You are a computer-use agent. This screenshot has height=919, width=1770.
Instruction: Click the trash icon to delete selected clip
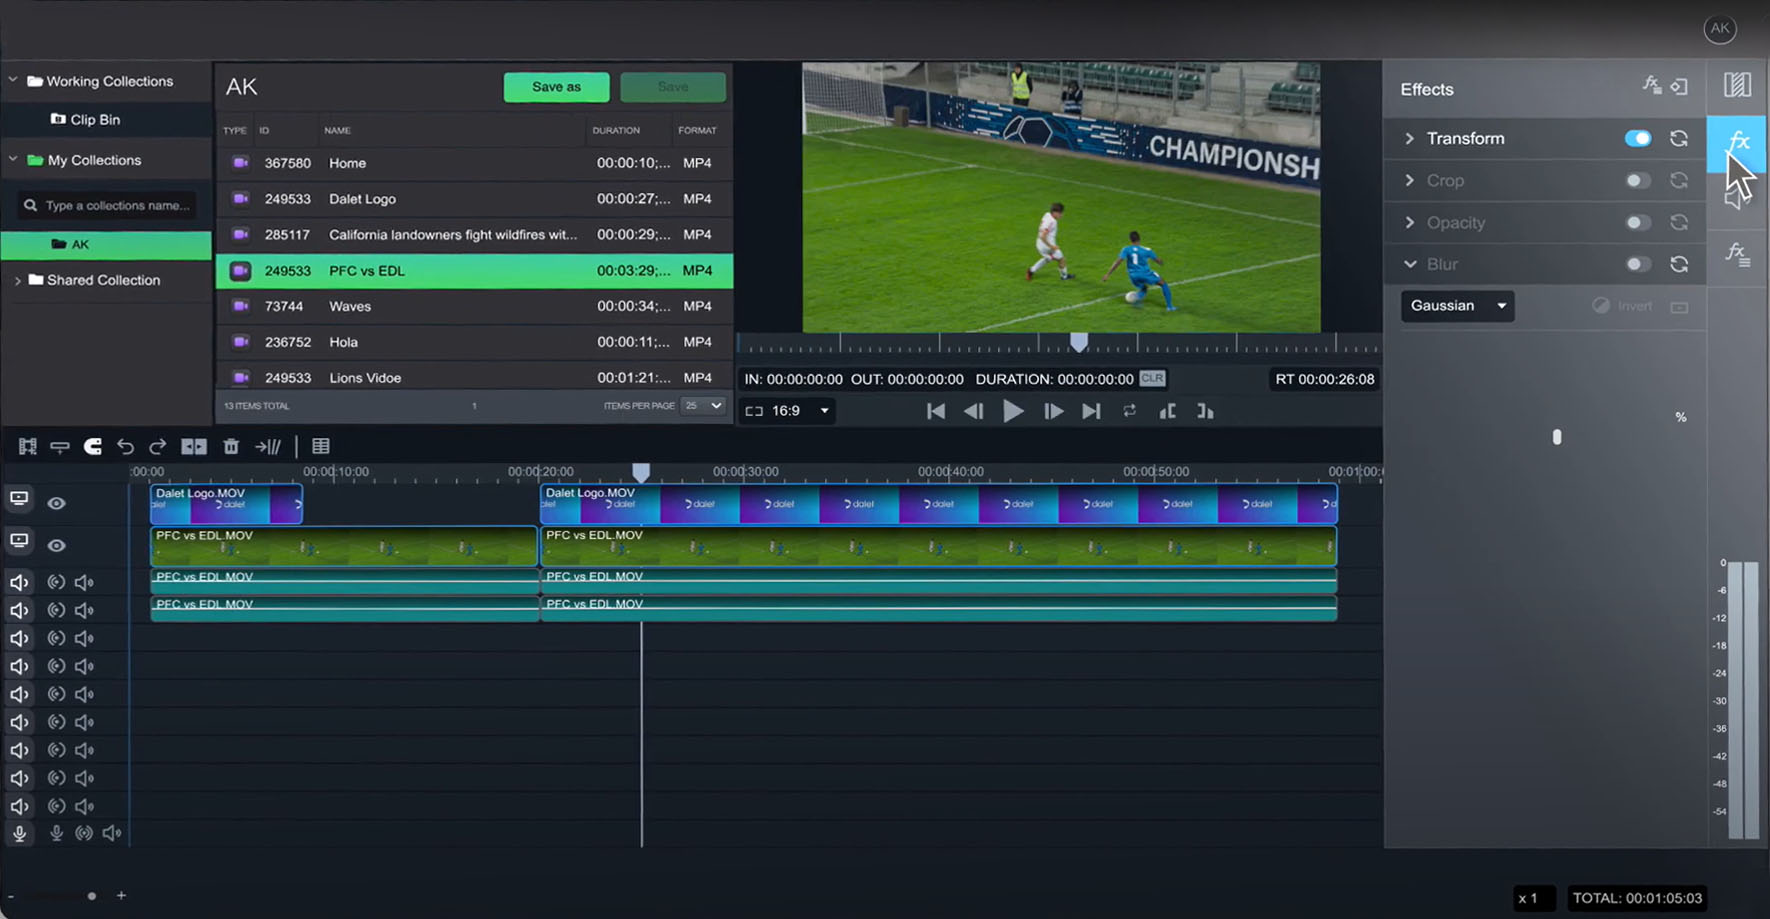[231, 447]
